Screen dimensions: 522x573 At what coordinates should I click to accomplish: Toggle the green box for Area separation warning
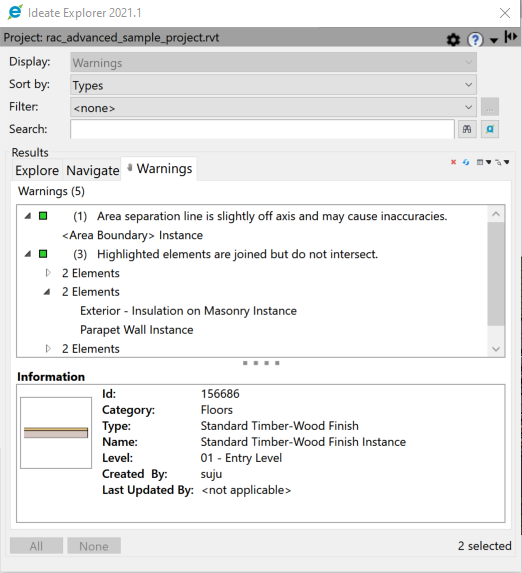(43, 216)
